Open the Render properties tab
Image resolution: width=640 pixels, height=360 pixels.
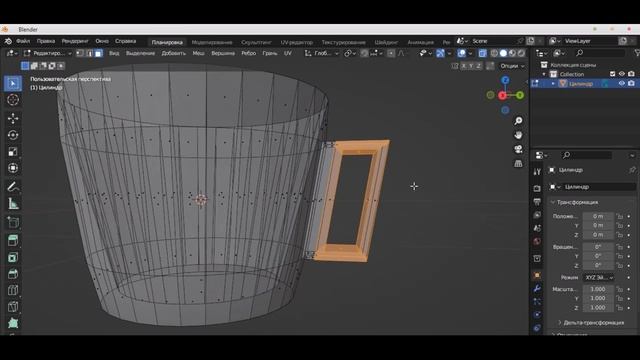coord(537,188)
